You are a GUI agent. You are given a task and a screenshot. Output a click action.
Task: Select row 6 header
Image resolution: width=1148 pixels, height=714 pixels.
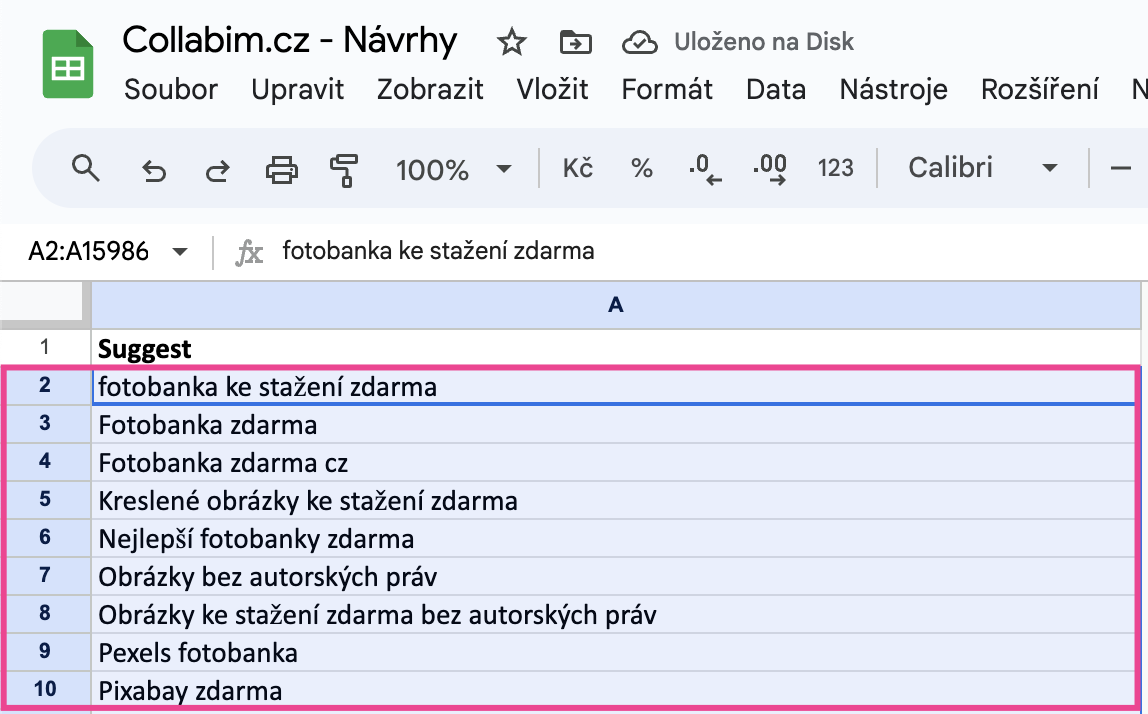45,538
